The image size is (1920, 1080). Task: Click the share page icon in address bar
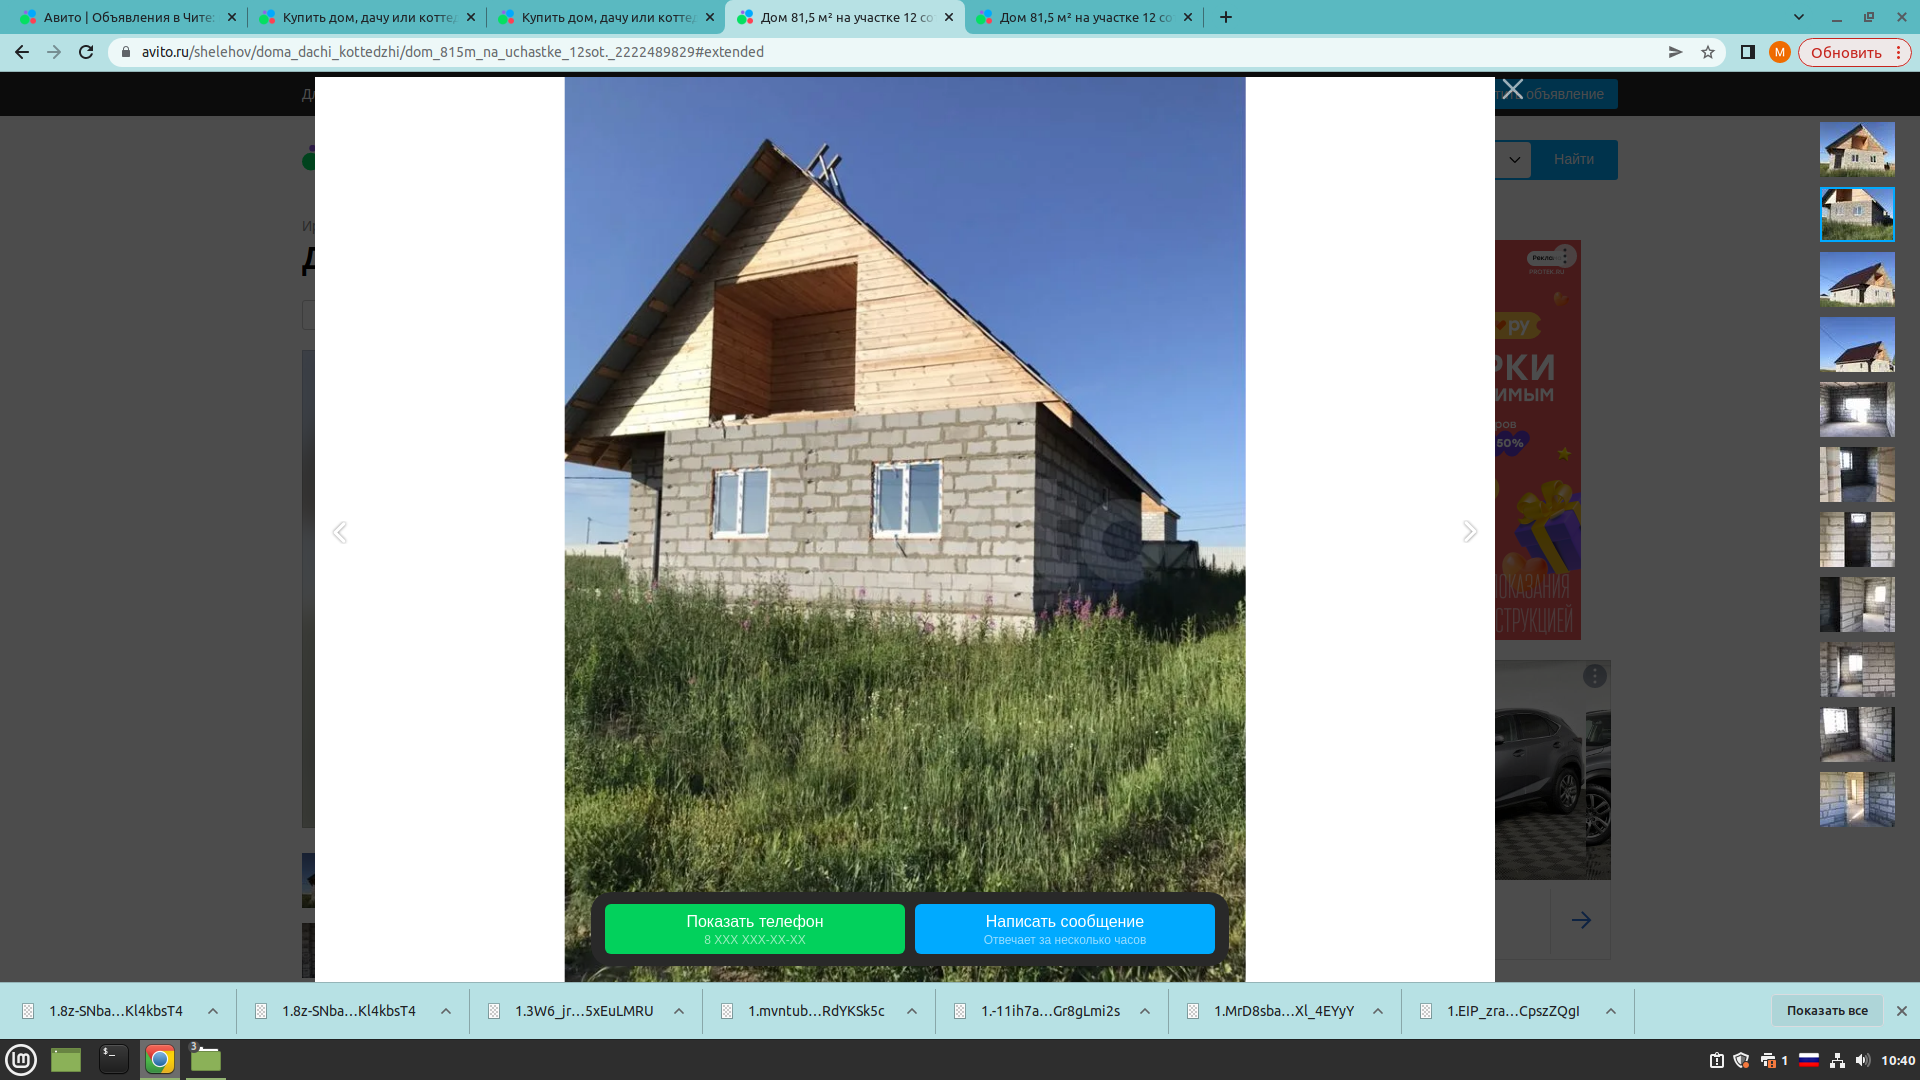(x=1675, y=52)
